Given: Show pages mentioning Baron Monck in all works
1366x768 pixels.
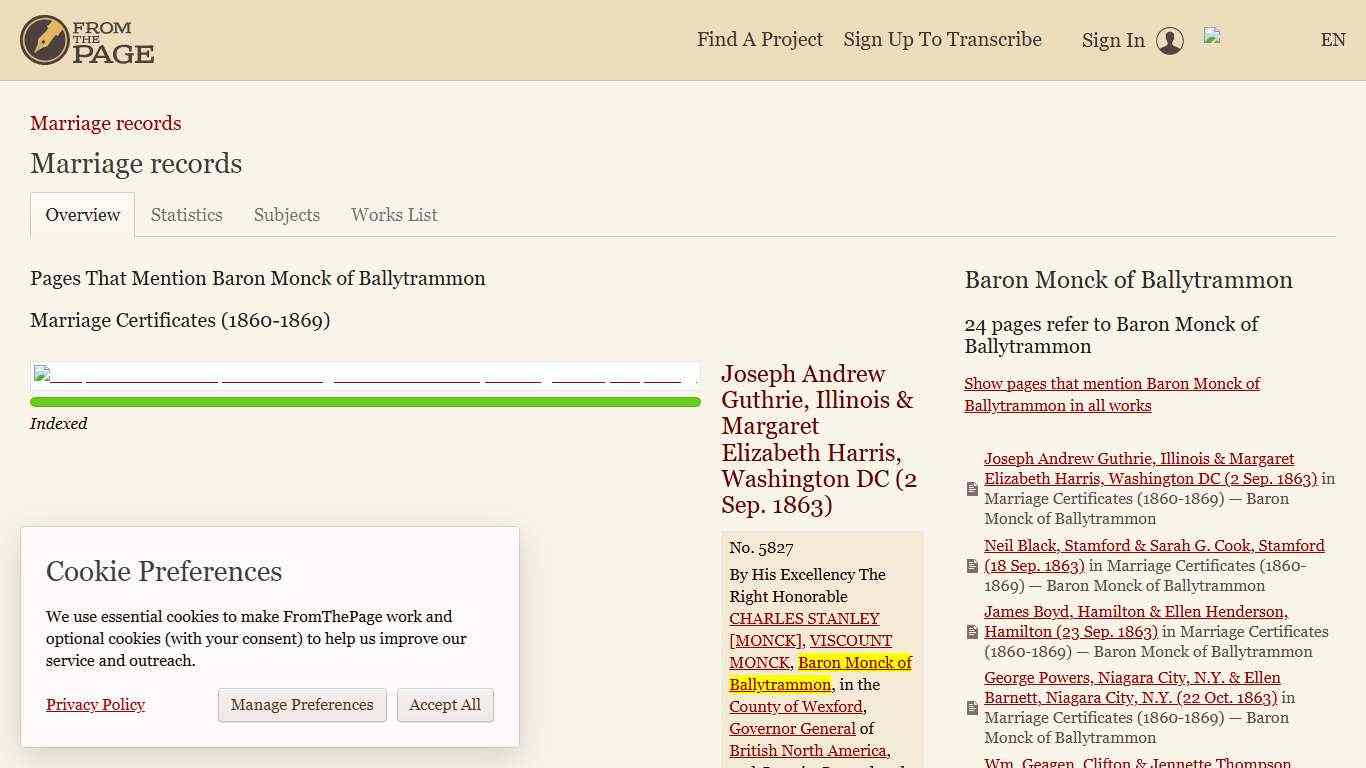Looking at the screenshot, I should [1111, 394].
